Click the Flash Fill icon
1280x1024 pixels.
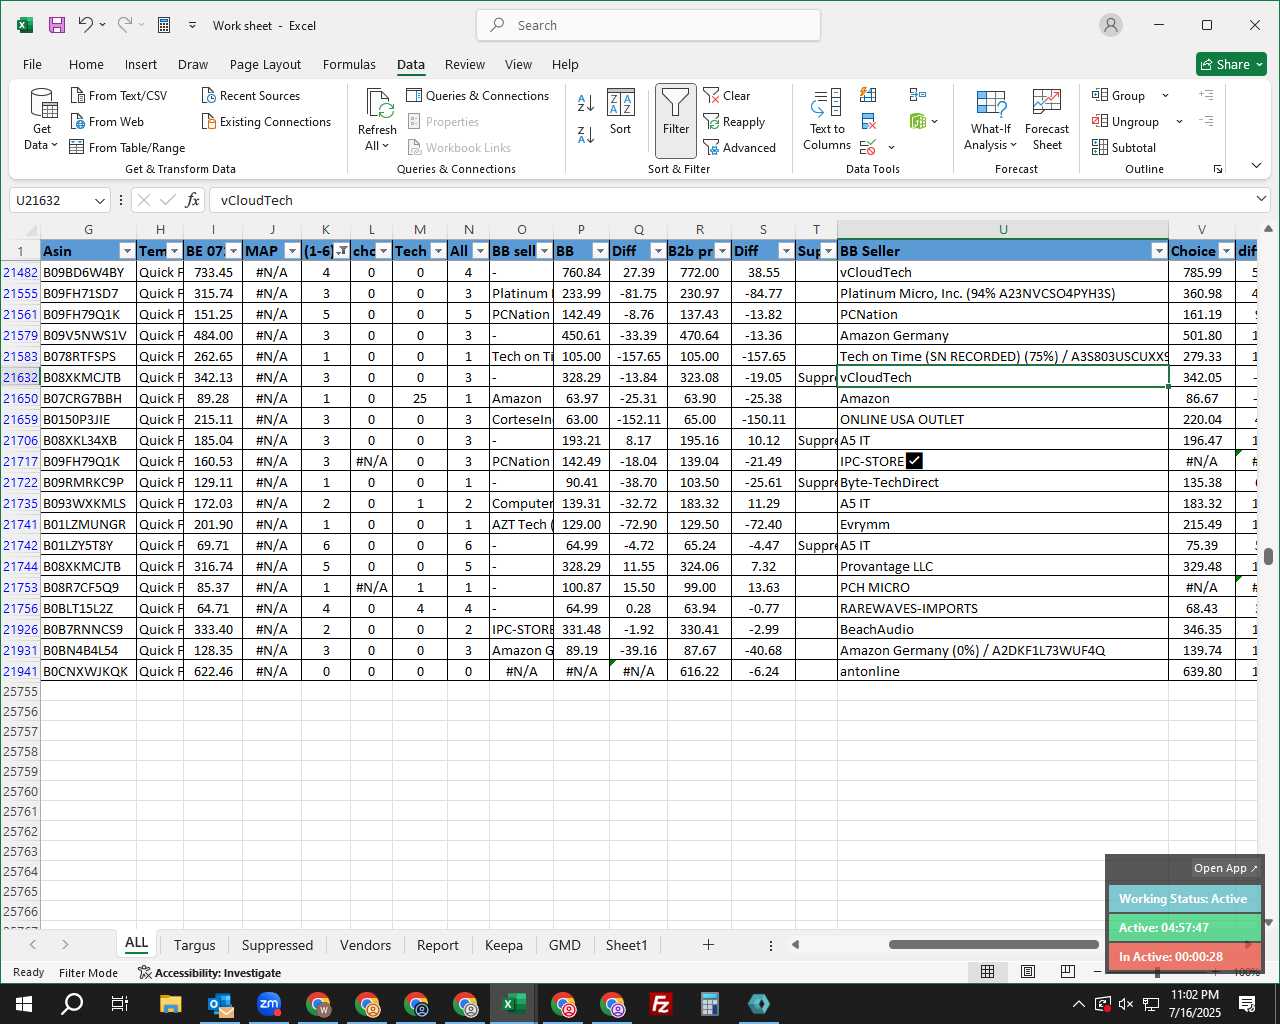pos(869,95)
